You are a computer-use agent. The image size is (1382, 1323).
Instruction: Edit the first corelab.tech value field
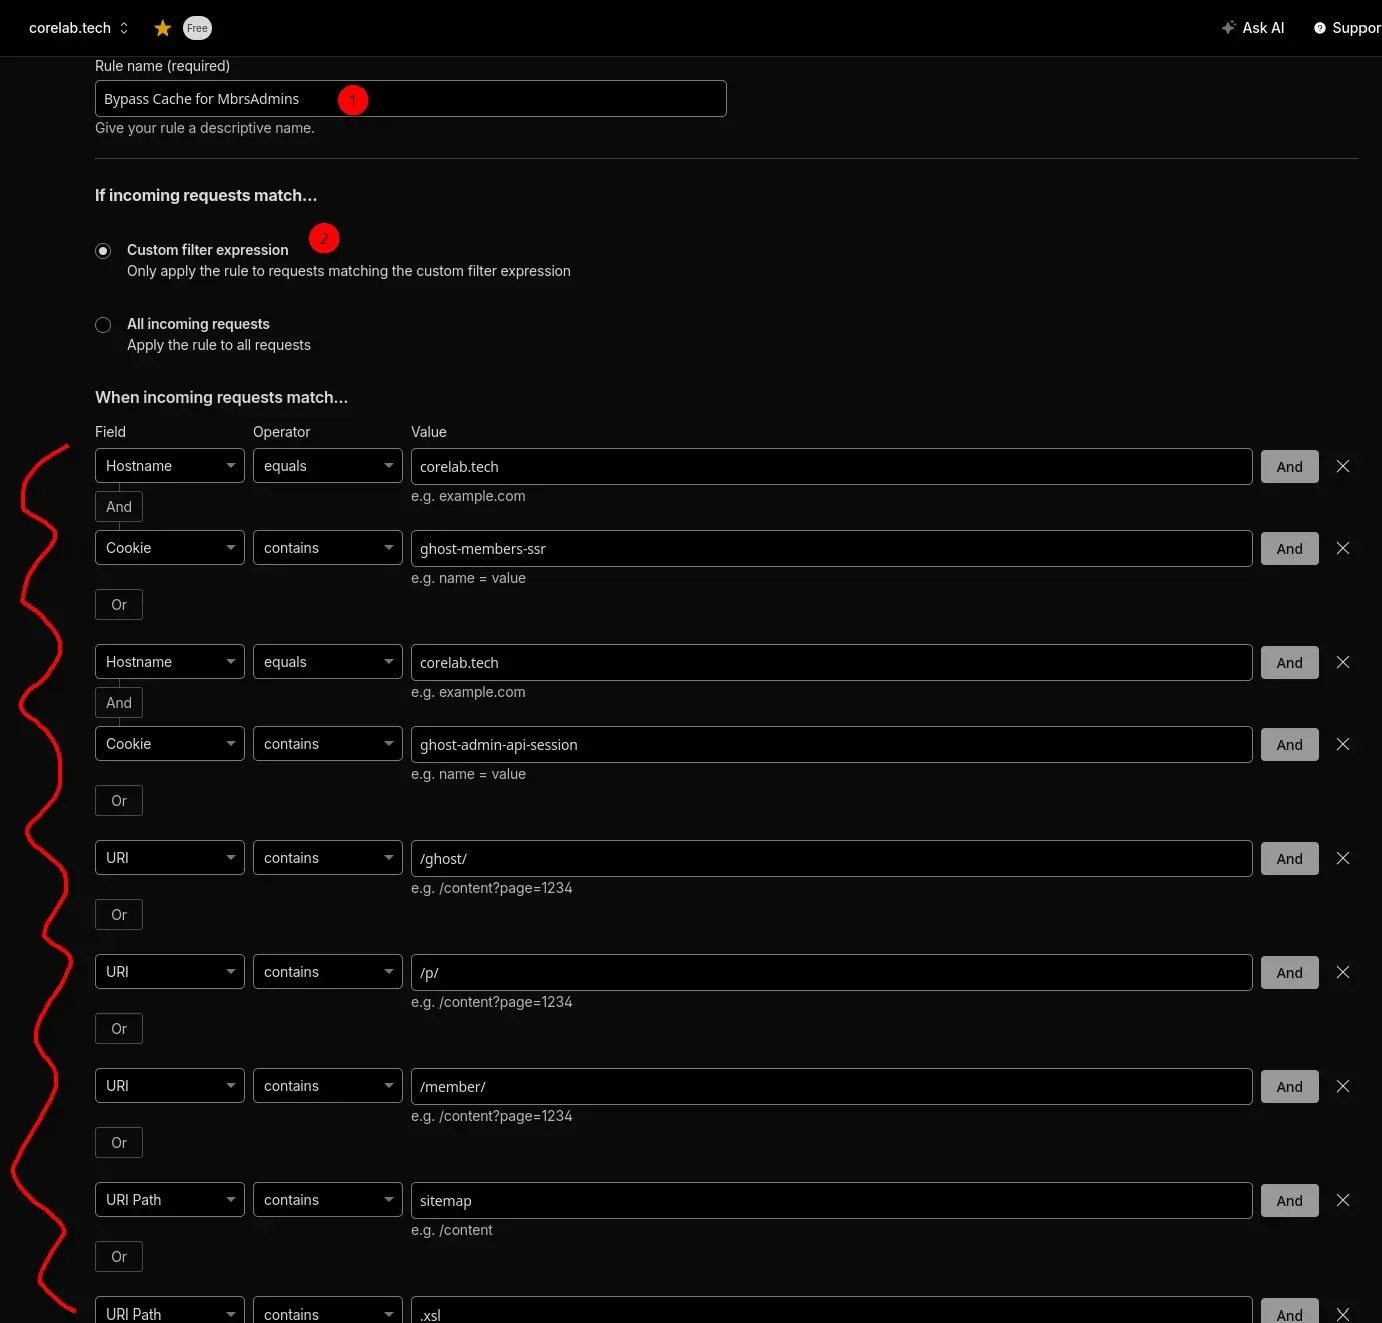click(x=831, y=467)
